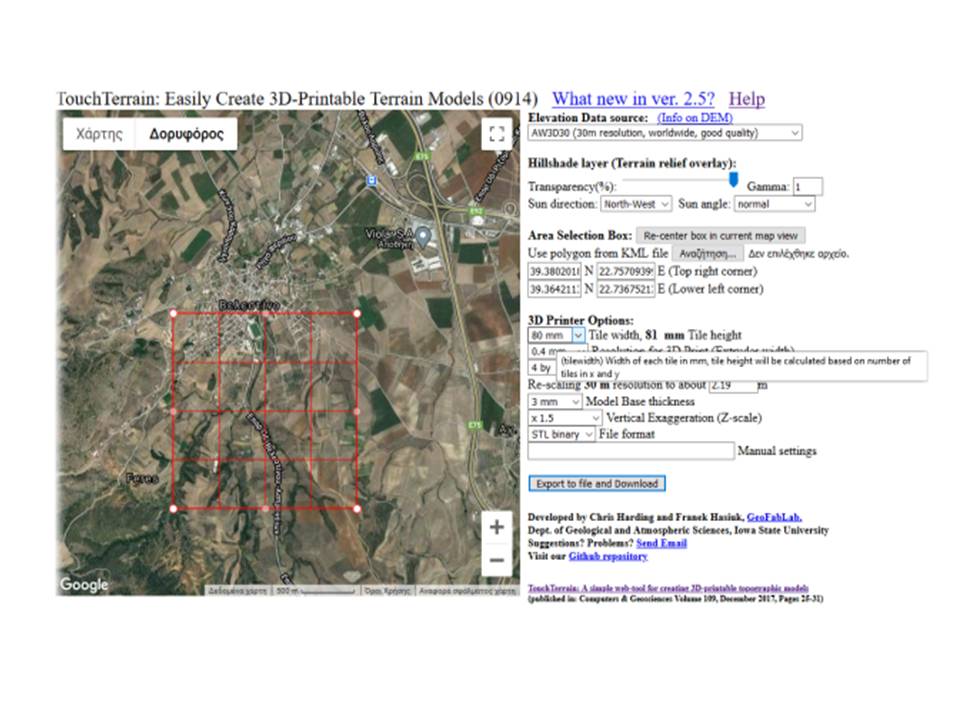Image resolution: width=960 pixels, height=720 pixels.
Task: Open the Send Email link
Action: (x=661, y=543)
